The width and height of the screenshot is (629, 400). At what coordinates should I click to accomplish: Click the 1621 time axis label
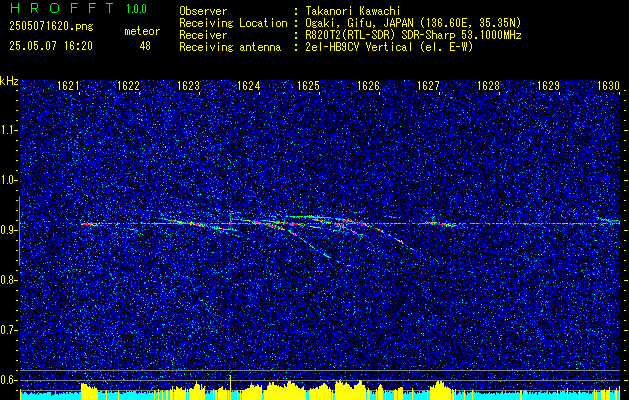point(68,86)
